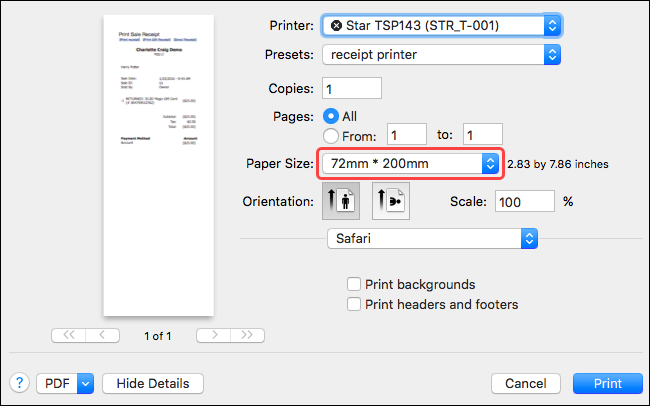The width and height of the screenshot is (650, 406).
Task: Click the Cancel button
Action: [x=526, y=384]
